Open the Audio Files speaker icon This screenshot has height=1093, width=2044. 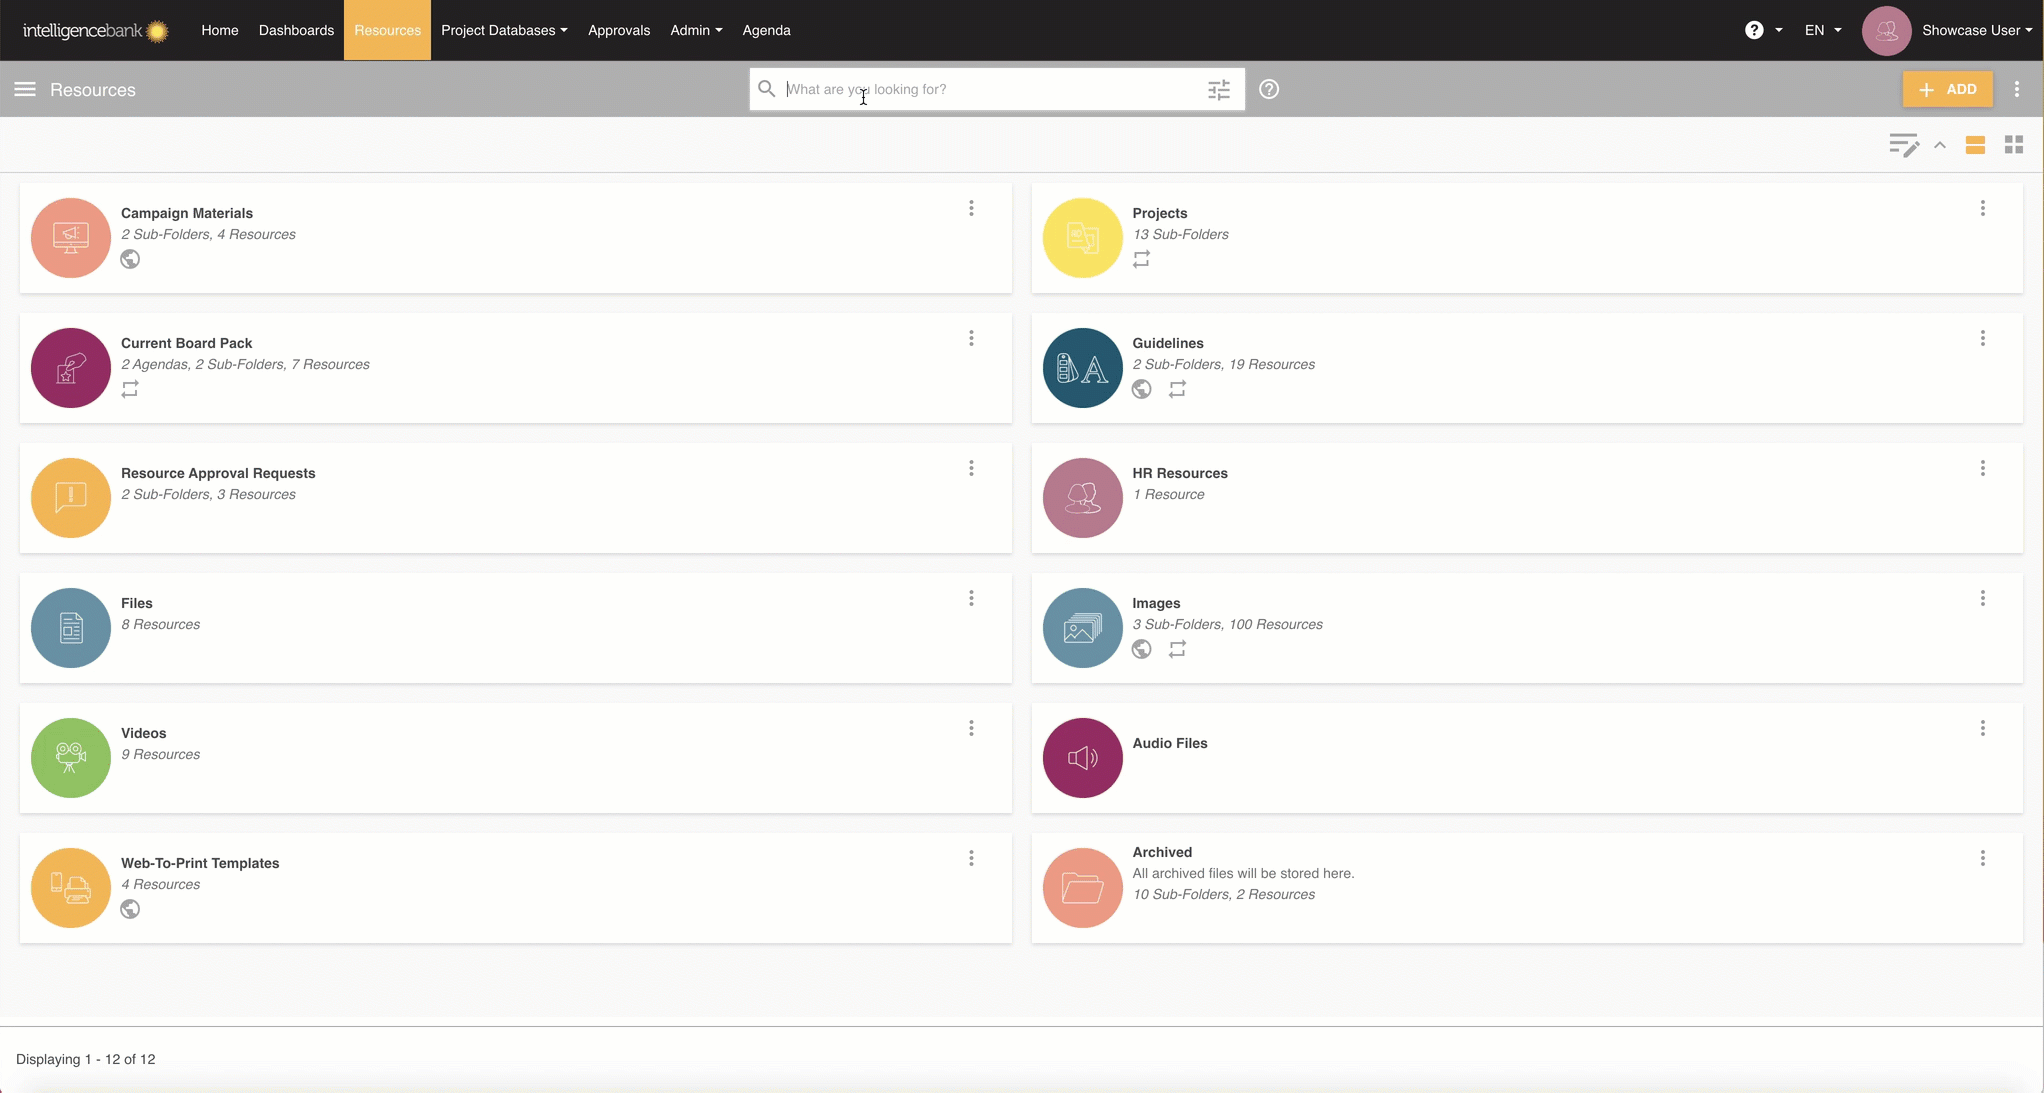(1082, 758)
